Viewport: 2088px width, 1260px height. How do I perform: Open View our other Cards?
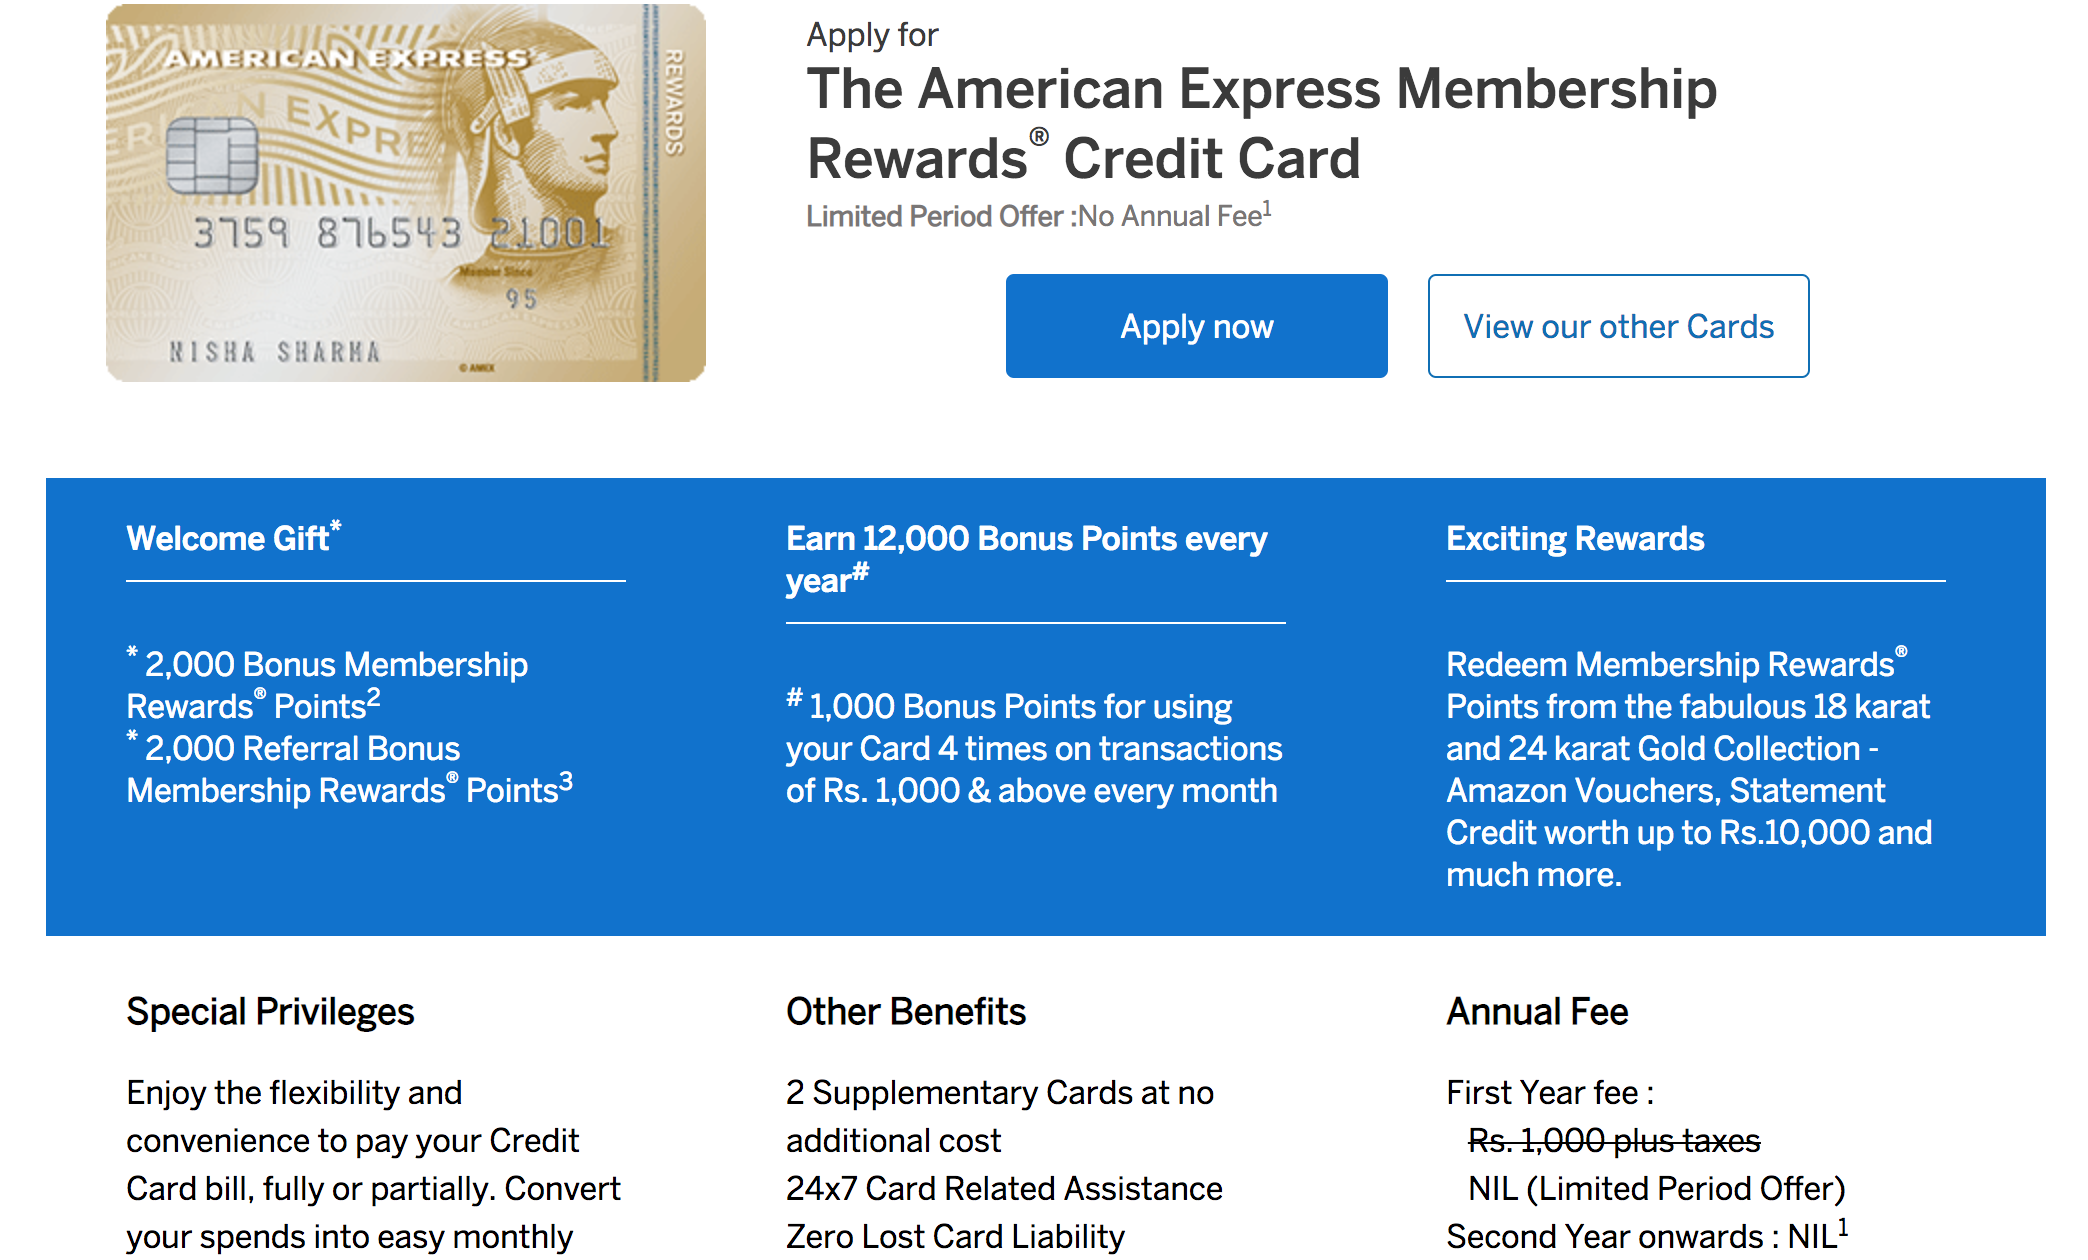click(1617, 325)
